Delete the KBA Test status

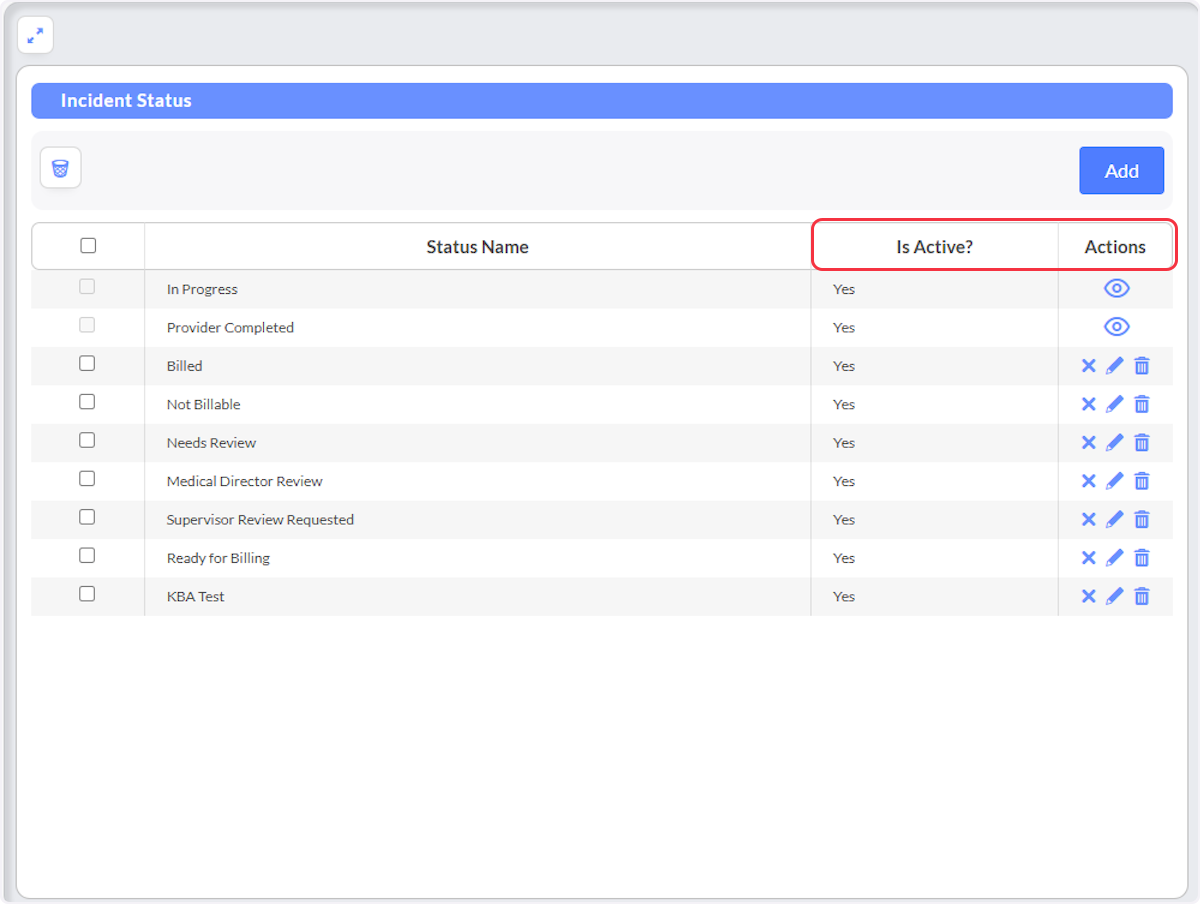[1142, 596]
